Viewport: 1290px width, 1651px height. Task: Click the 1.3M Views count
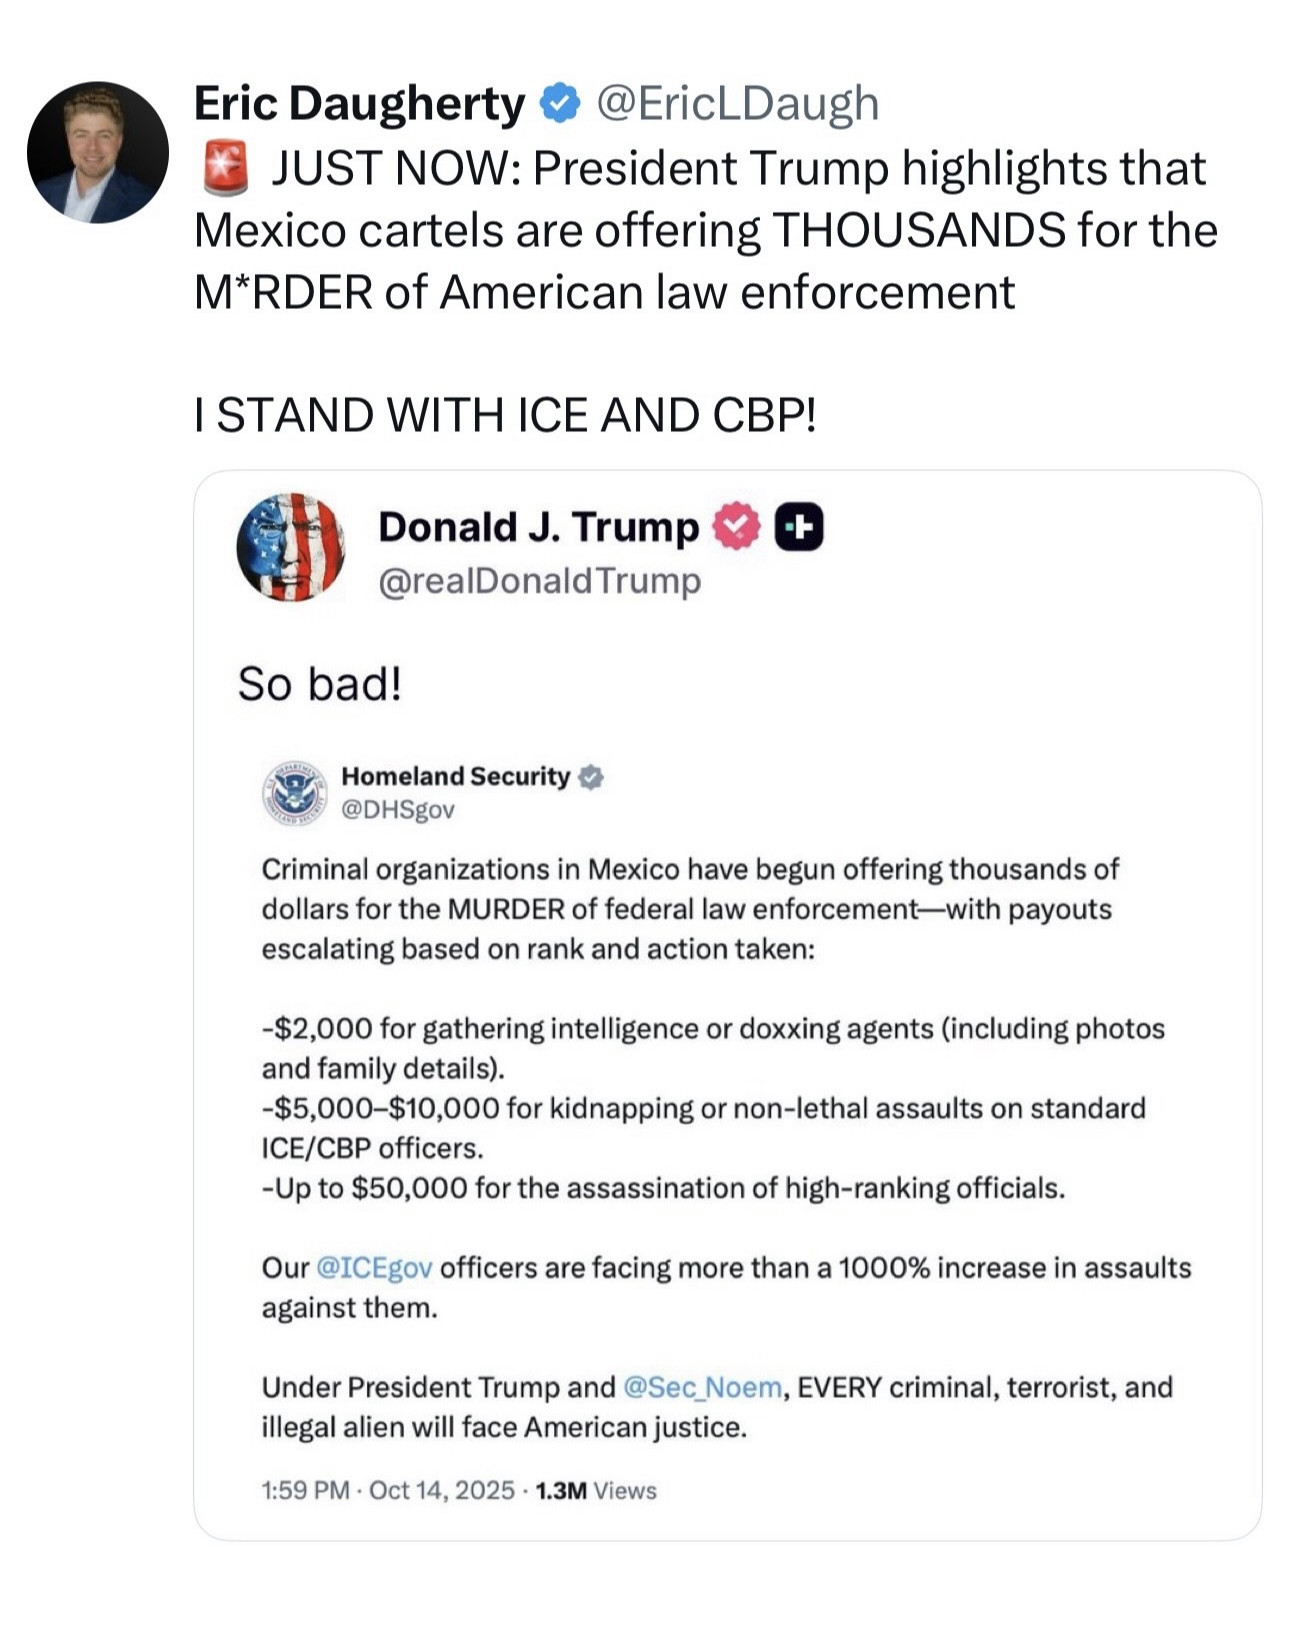pyautogui.click(x=596, y=1491)
